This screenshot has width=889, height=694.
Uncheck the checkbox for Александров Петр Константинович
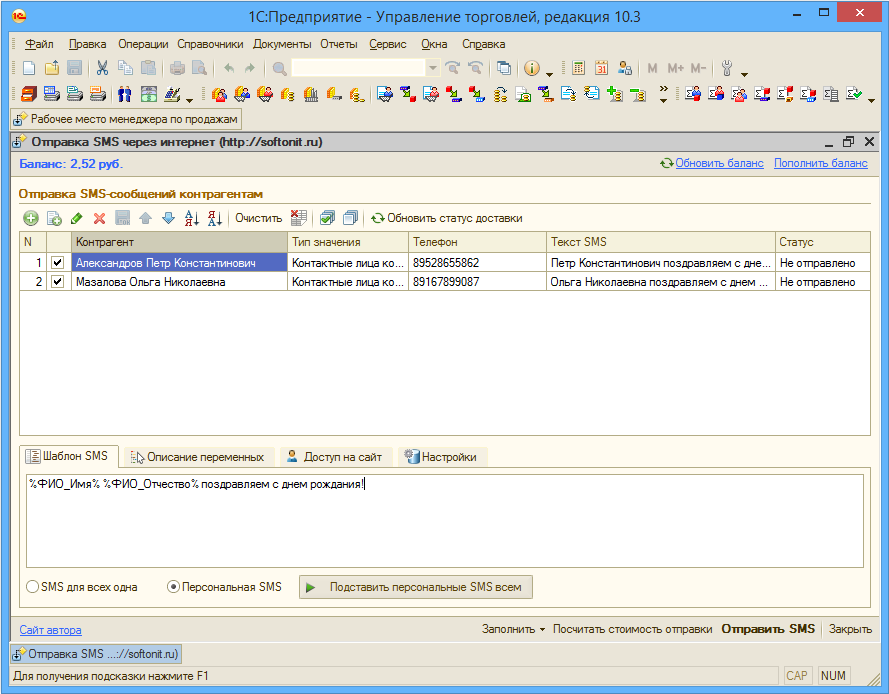57,263
